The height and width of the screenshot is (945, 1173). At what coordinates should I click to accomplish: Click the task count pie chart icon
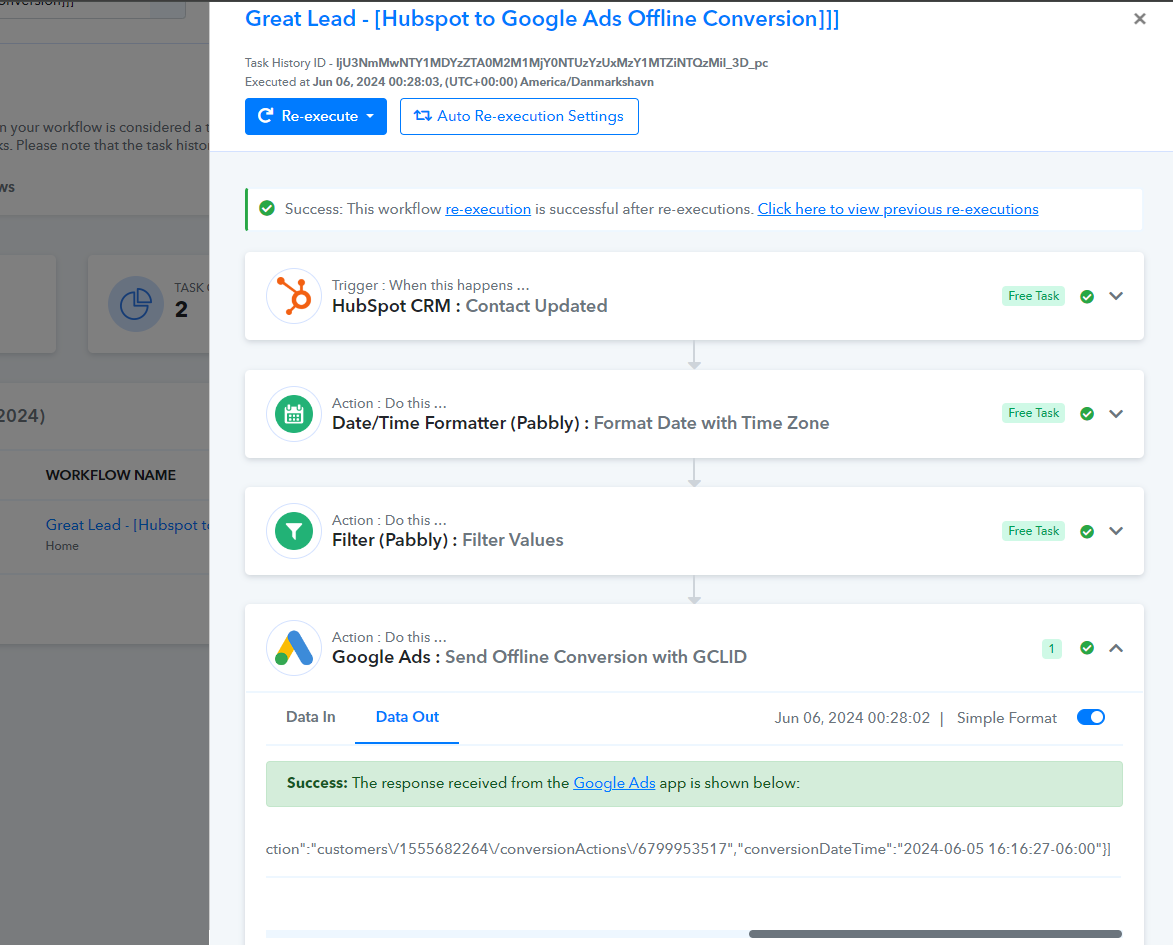tap(136, 305)
